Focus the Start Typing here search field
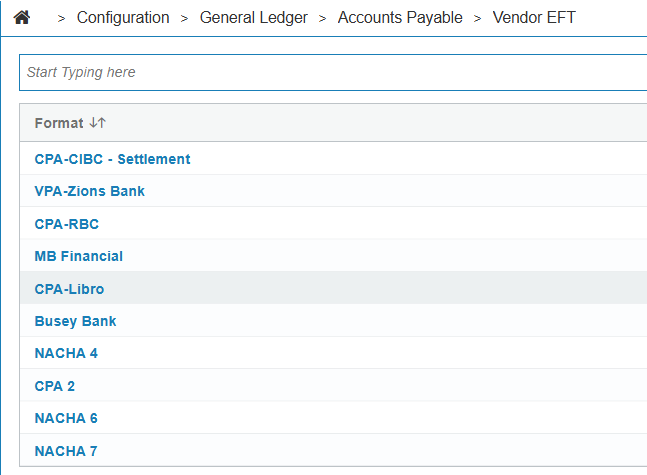The height and width of the screenshot is (475, 647). 333,72
